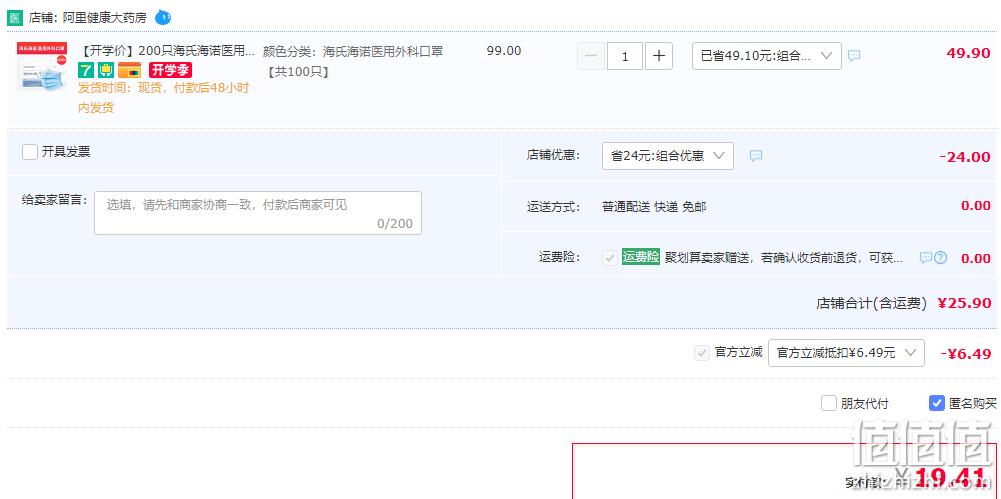Open the 已省49.10元 discount dropdown
Screen dimensions: 1001x499
tap(767, 56)
